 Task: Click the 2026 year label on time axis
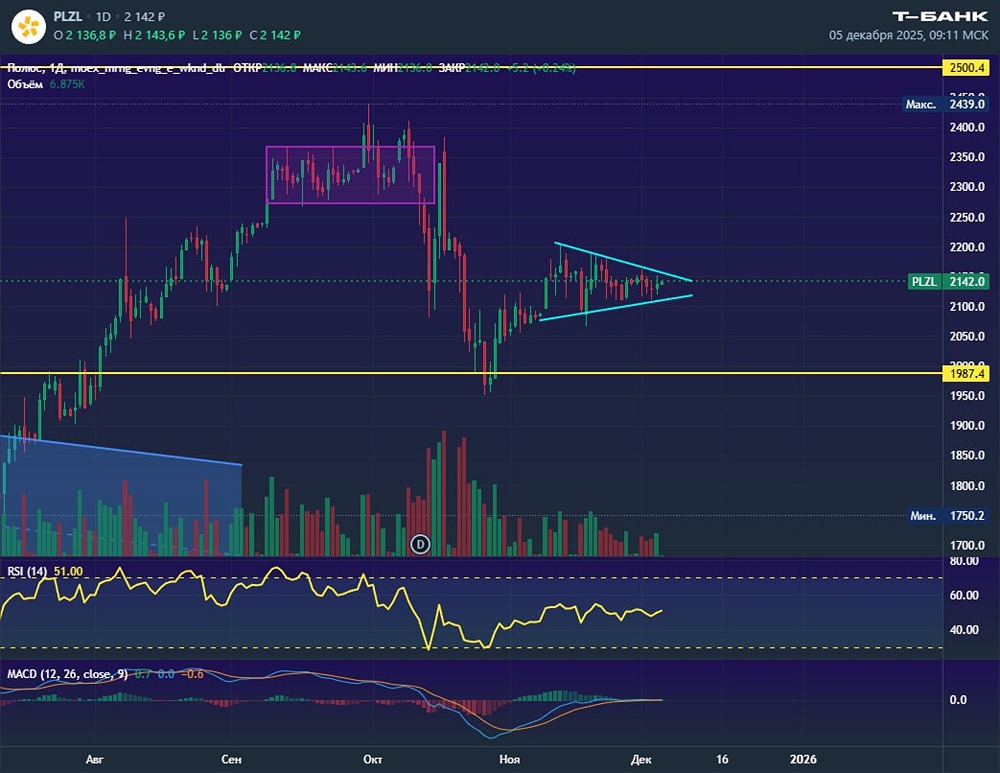803,759
